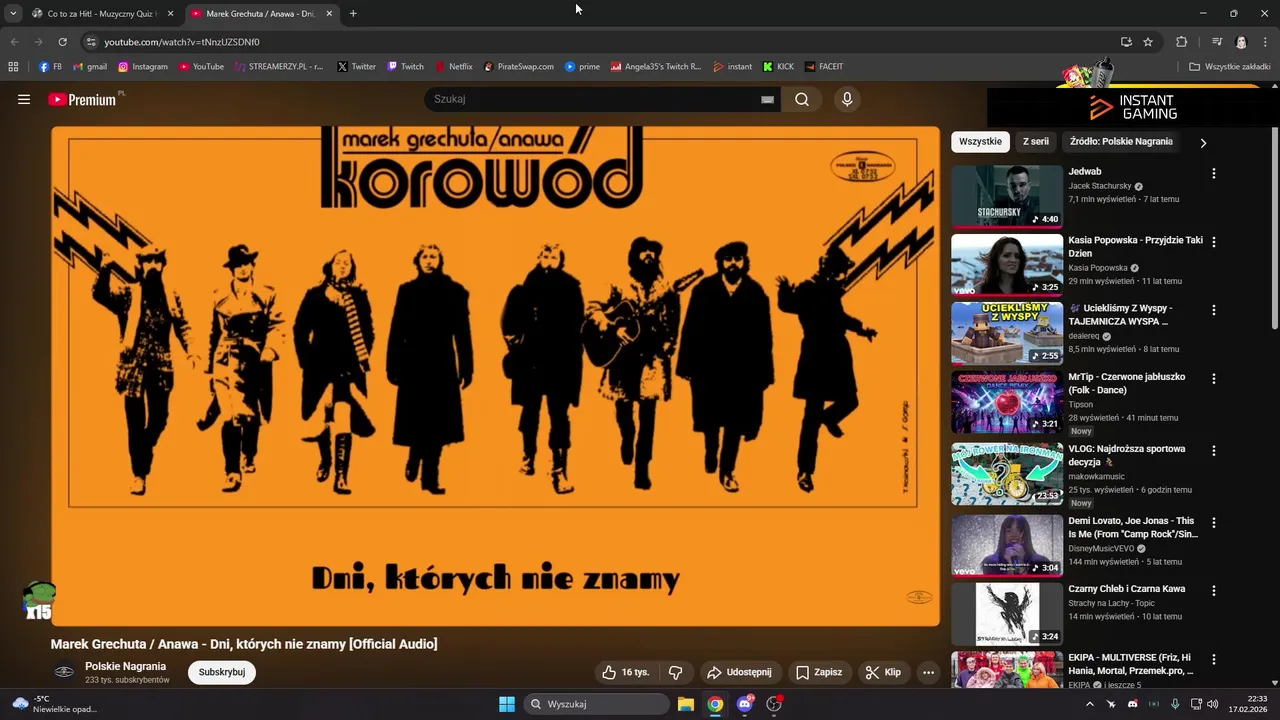The image size is (1280, 720).
Task: Switch to the Co to za Hit tab
Action: (100, 14)
